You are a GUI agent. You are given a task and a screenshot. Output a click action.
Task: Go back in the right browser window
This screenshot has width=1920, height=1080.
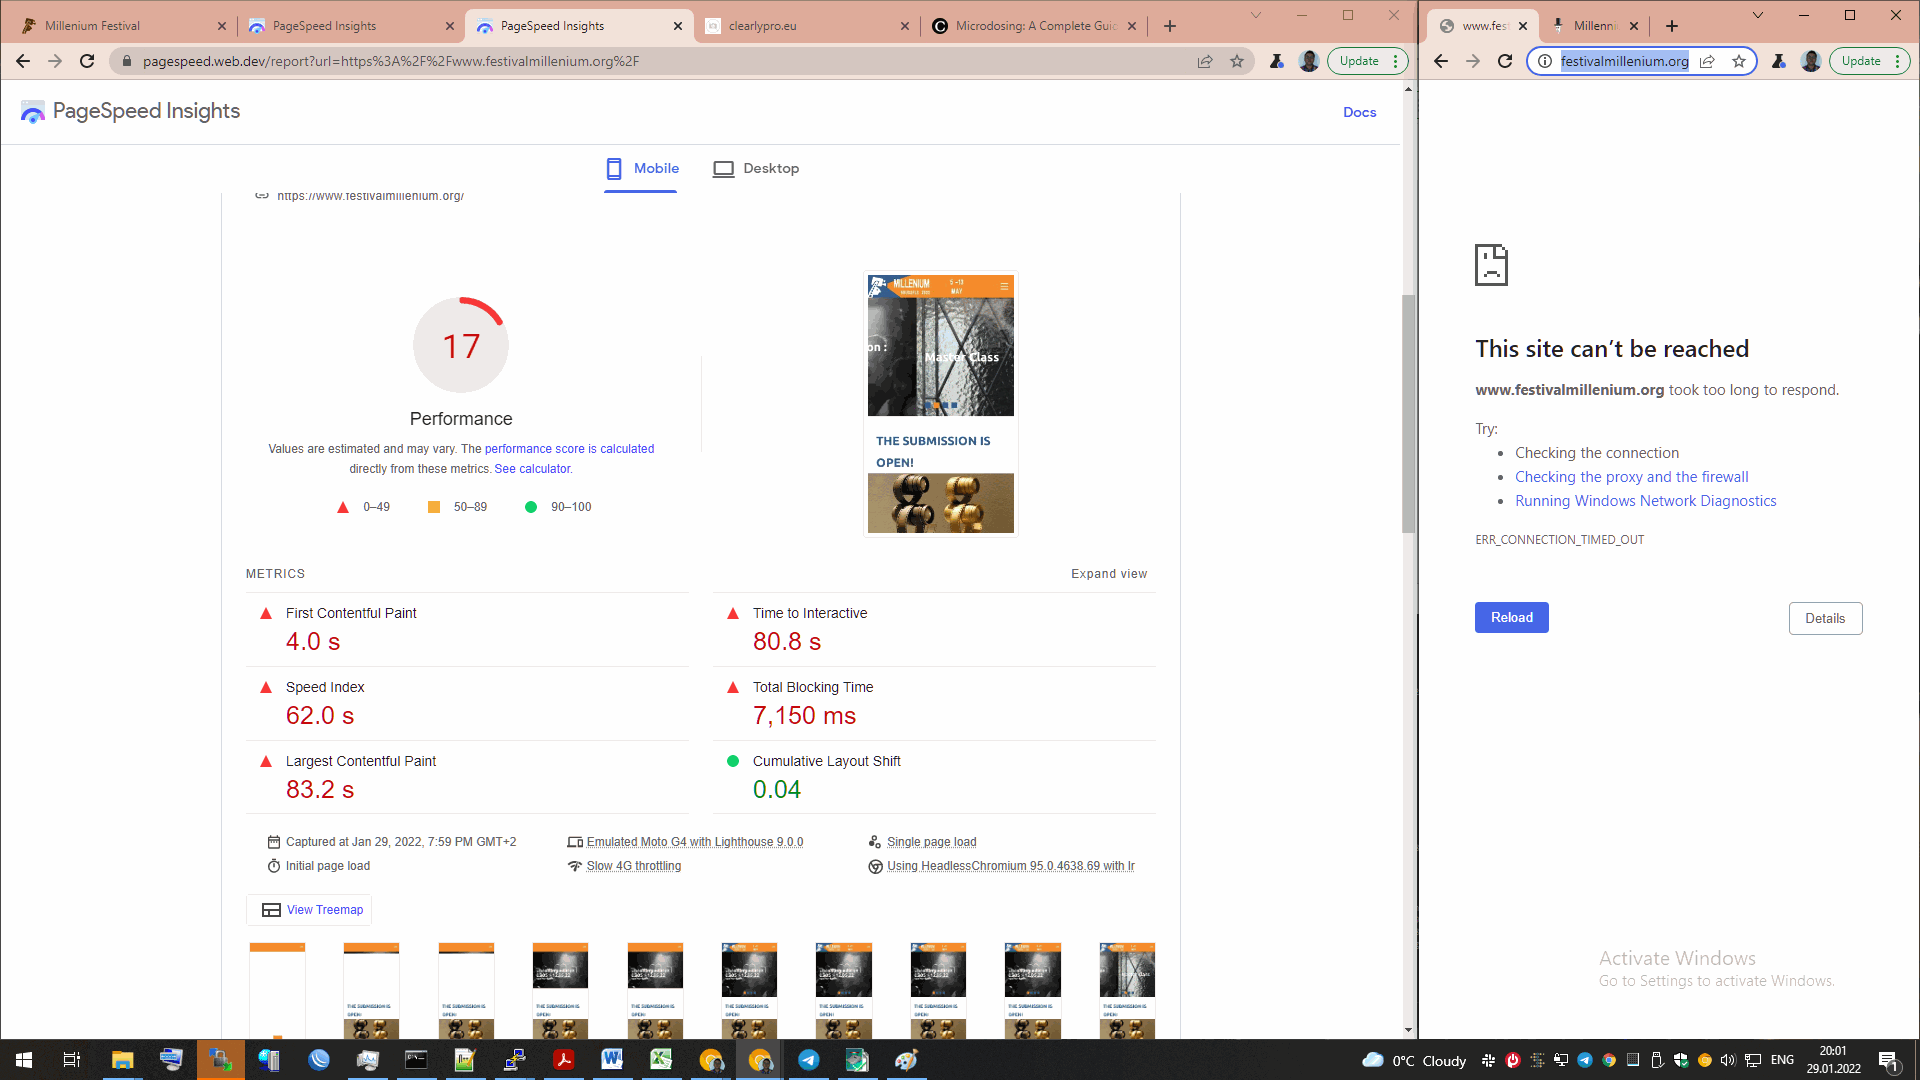point(1440,61)
